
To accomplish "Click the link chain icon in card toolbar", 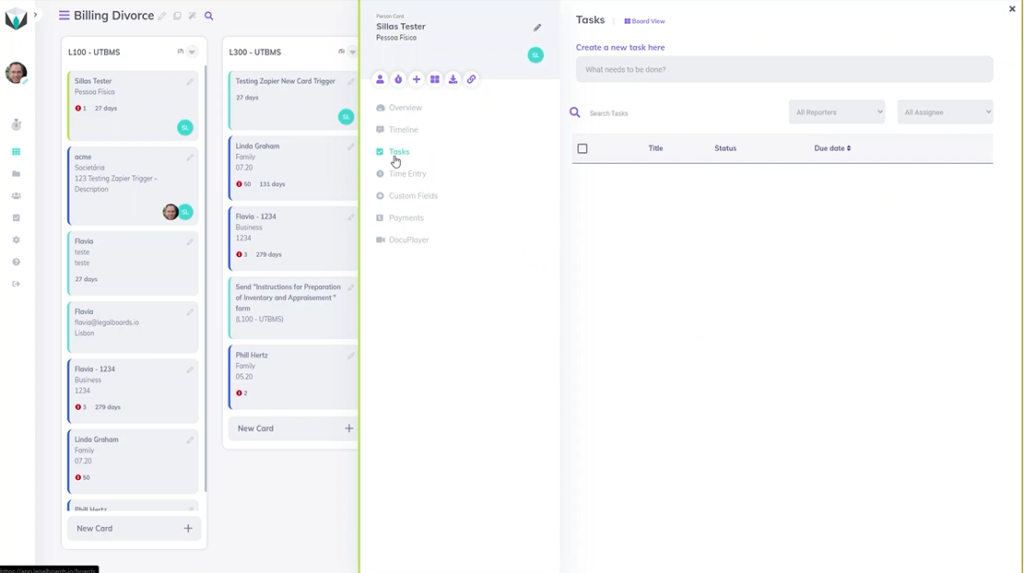I will (x=471, y=79).
